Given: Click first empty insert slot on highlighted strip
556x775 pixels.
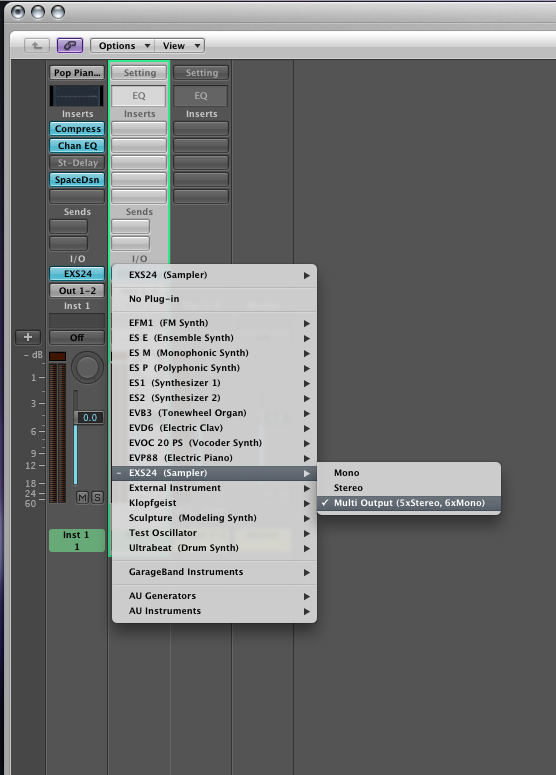Looking at the screenshot, I should pos(139,129).
